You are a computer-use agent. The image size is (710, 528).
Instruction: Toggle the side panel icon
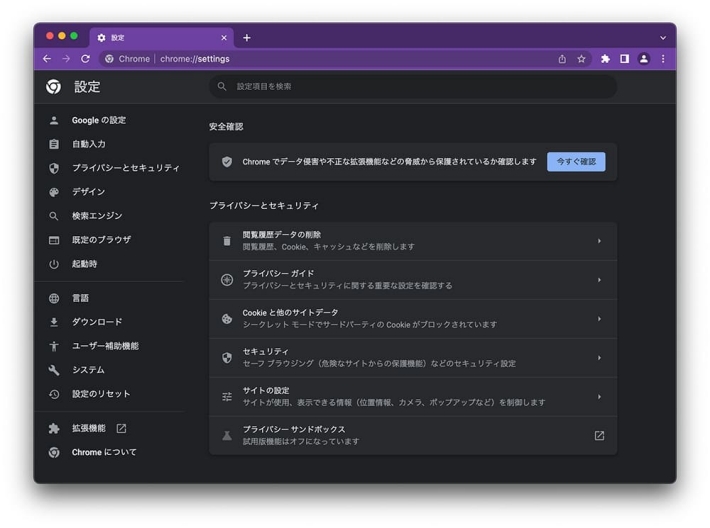point(624,59)
